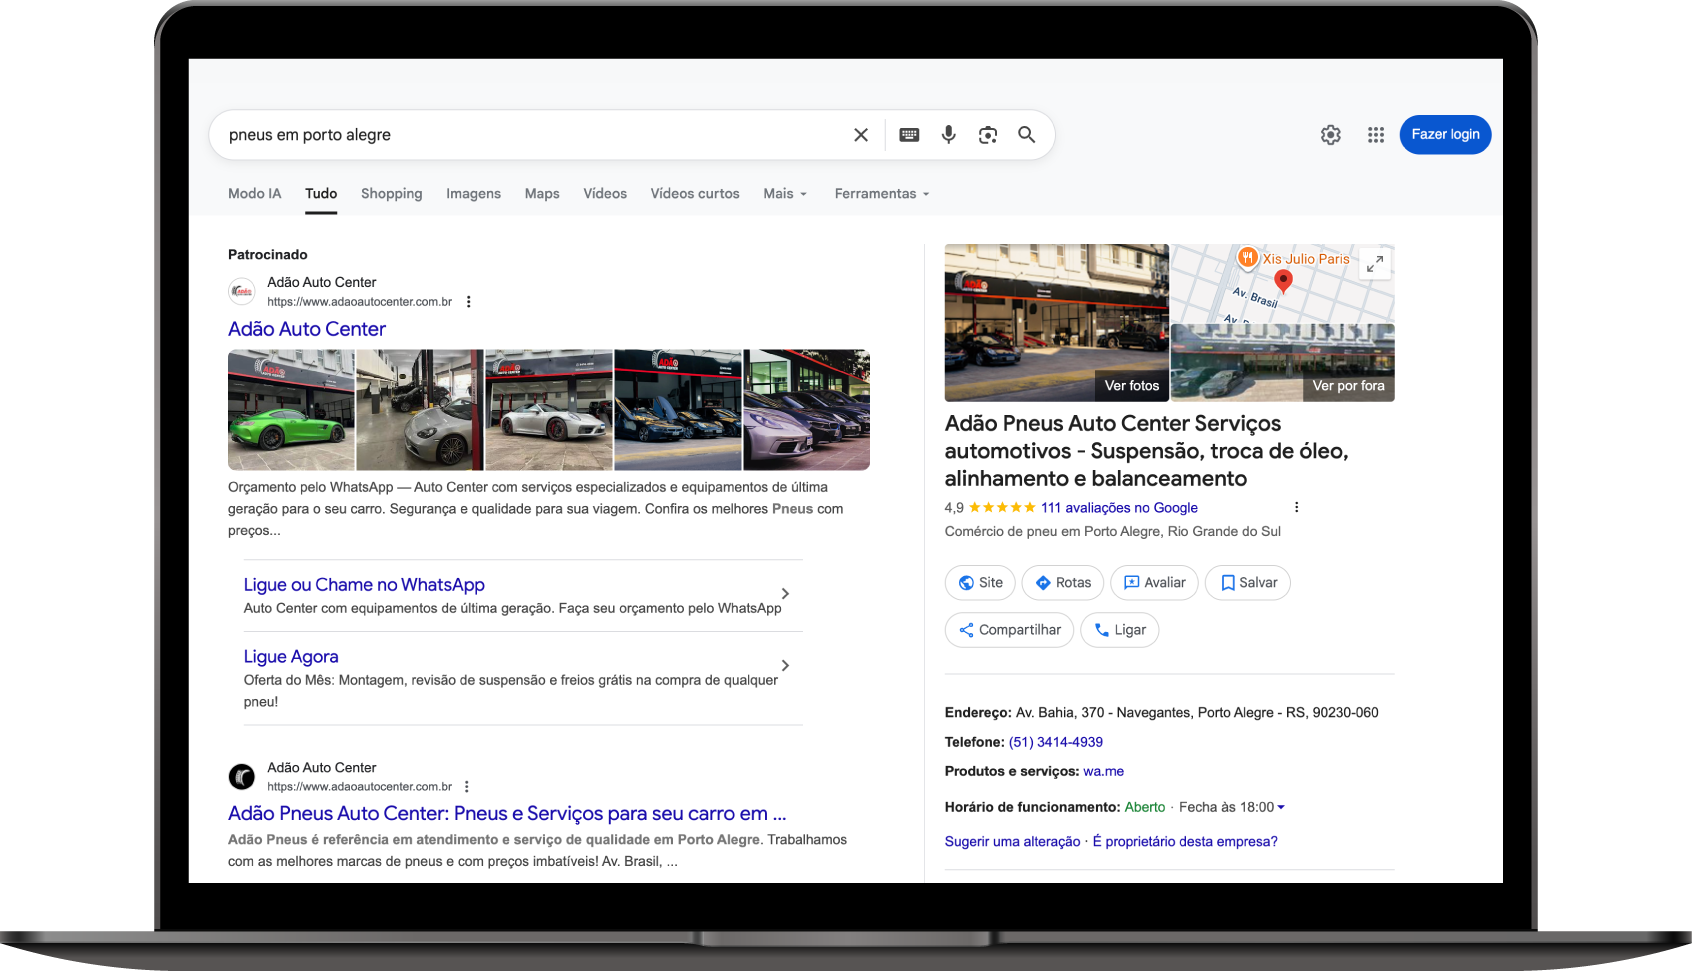Open the ad photo of the silver car in garage
Screen dimensions: 1692x971
coord(420,410)
